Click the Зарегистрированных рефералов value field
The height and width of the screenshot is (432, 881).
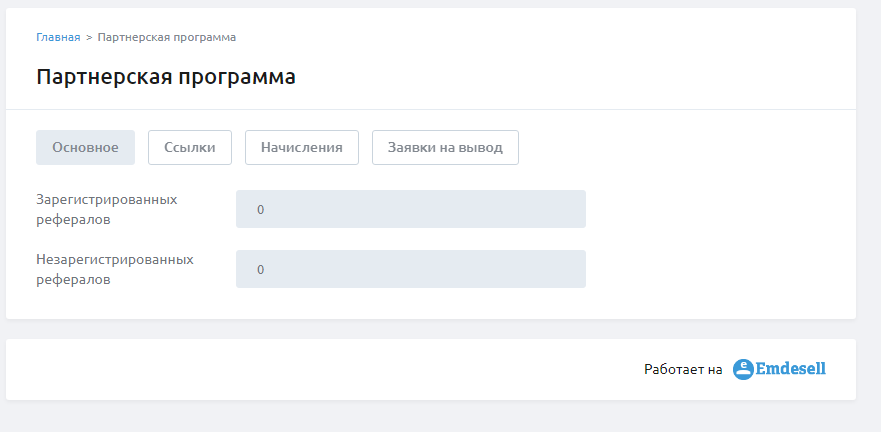(411, 209)
